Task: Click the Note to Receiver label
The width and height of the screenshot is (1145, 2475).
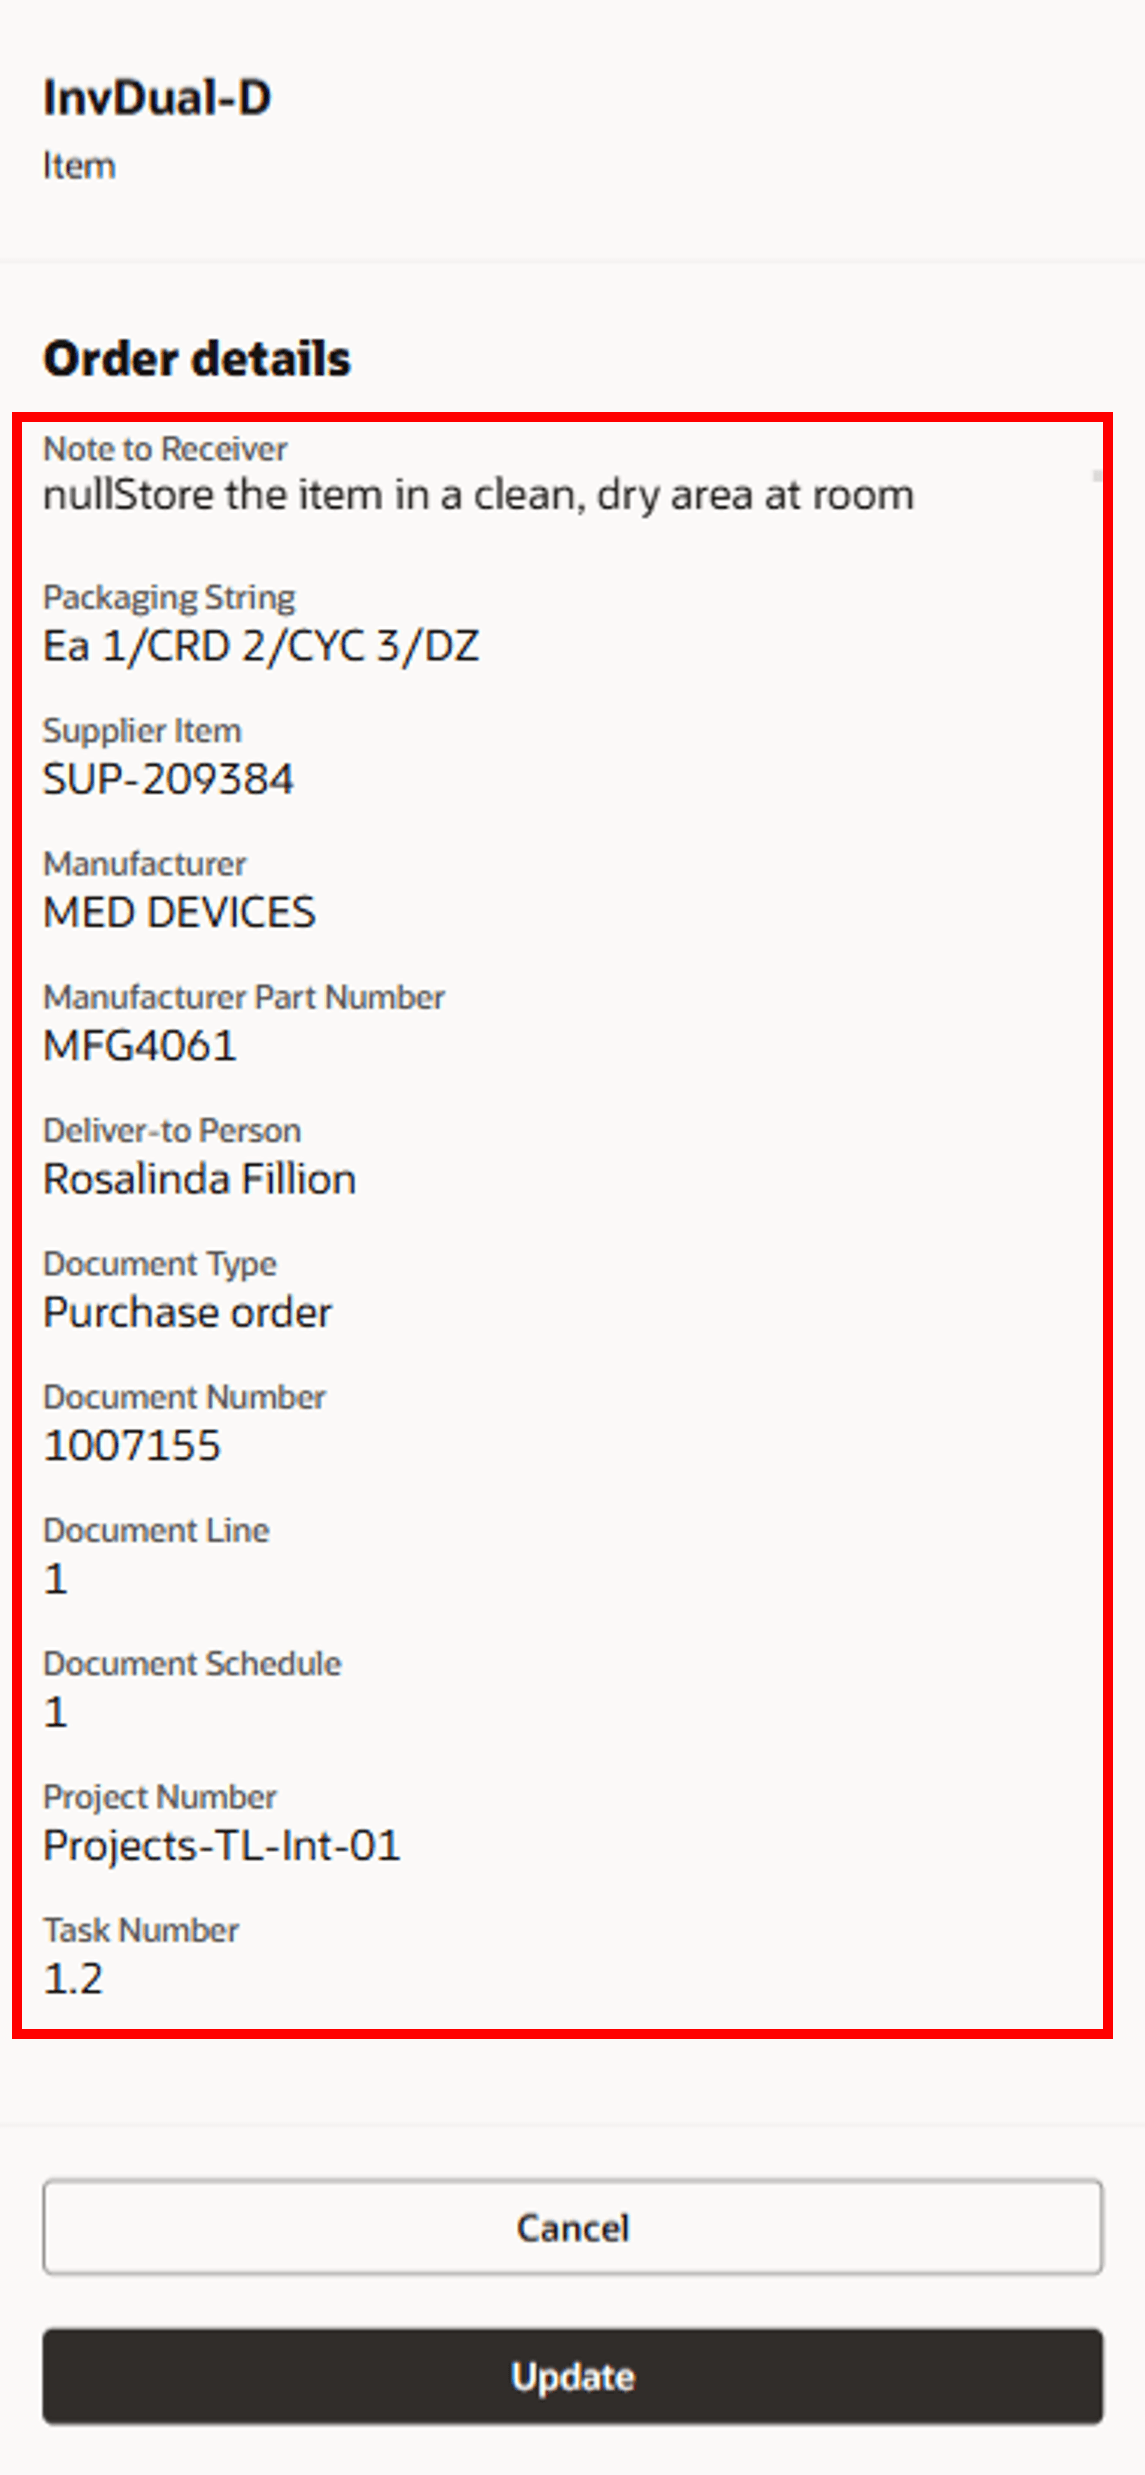Action: [165, 449]
